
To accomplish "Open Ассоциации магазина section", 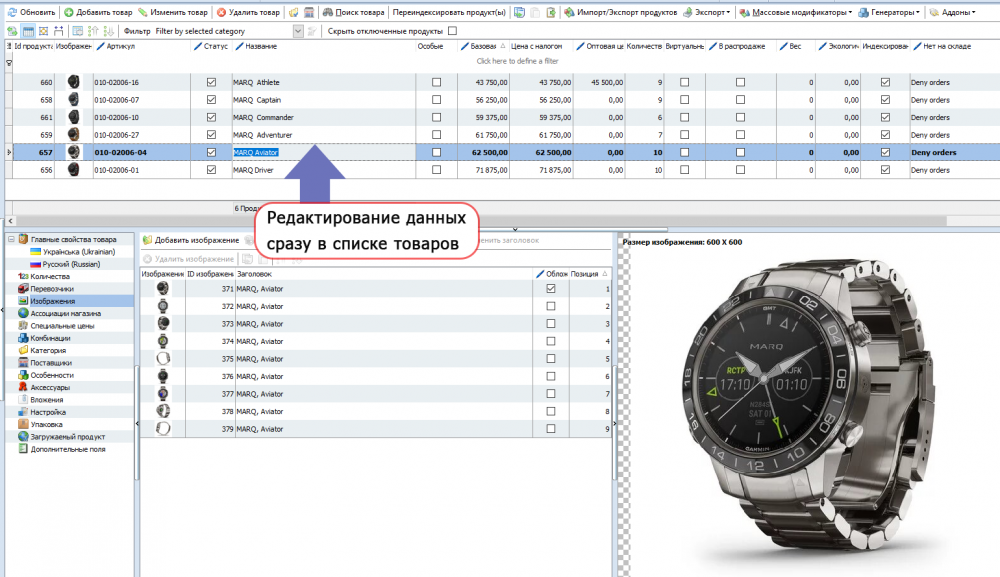I will [x=59, y=313].
